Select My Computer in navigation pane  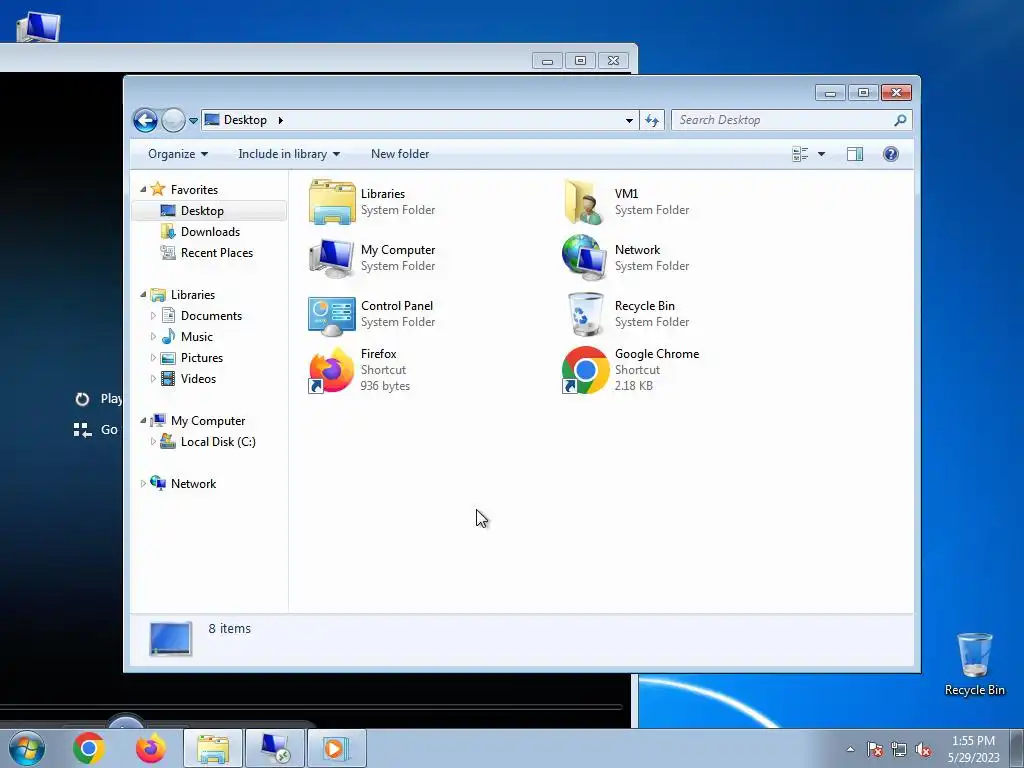pos(208,421)
